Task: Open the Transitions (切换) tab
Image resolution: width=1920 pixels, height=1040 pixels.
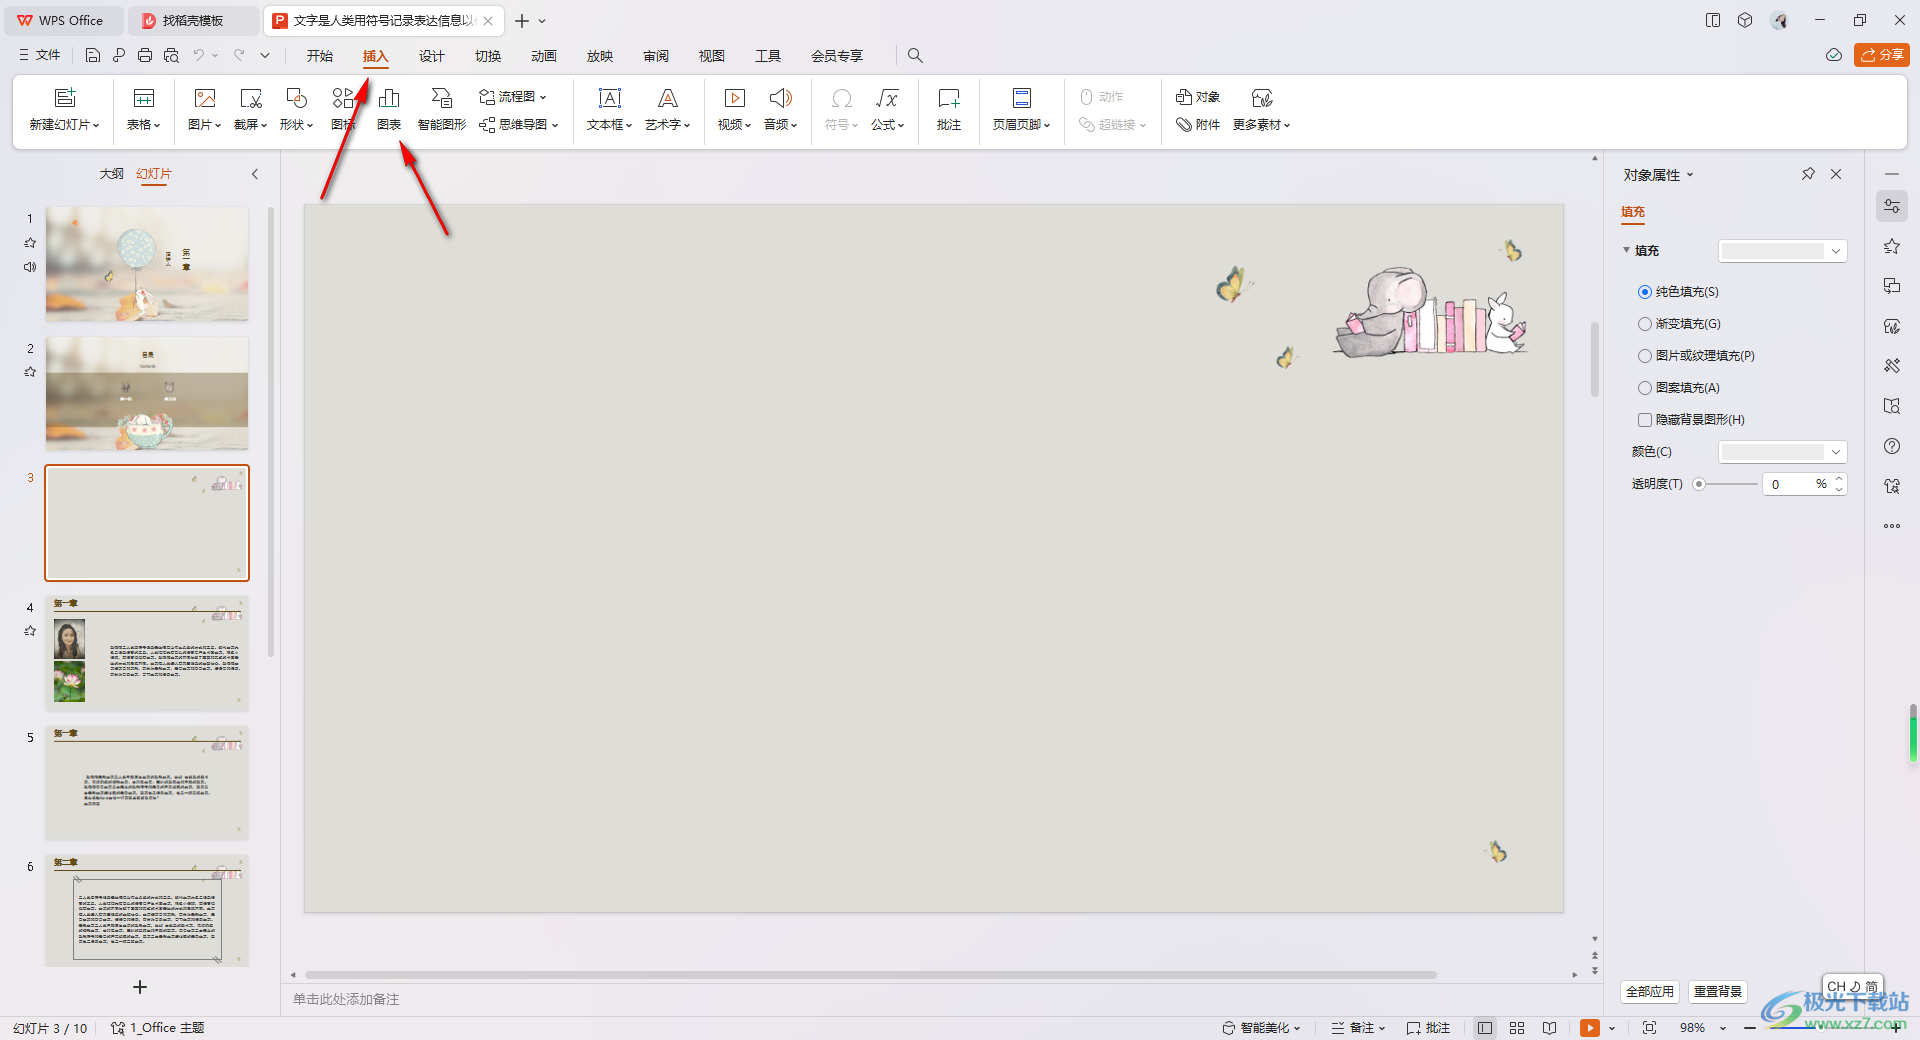Action: [x=488, y=56]
